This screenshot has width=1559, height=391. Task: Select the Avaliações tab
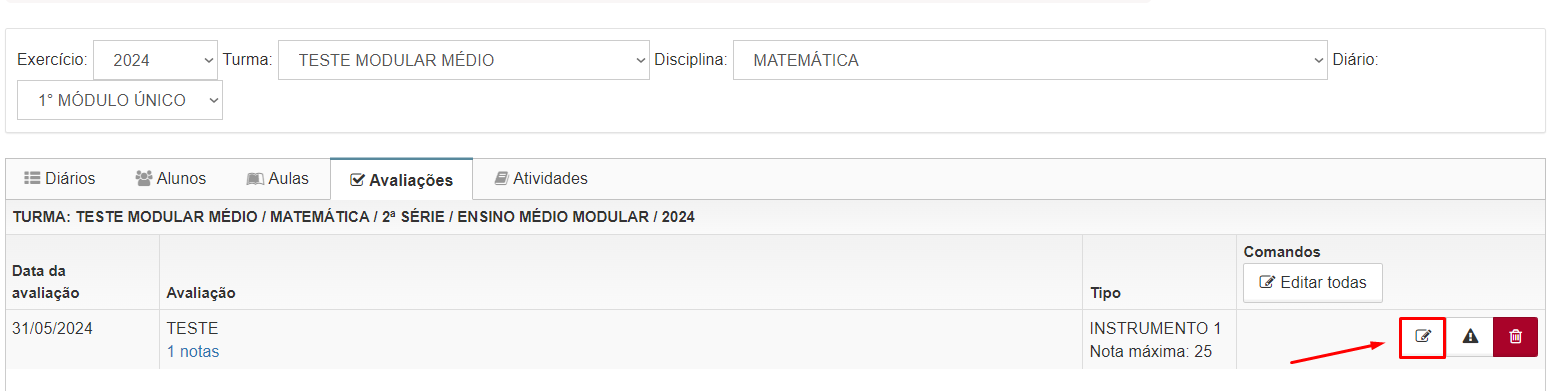coord(401,180)
